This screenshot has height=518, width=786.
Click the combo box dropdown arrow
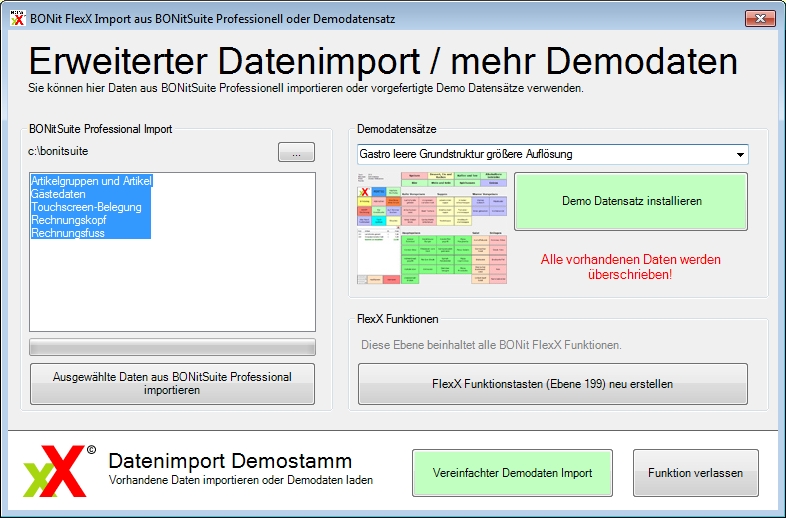740,155
